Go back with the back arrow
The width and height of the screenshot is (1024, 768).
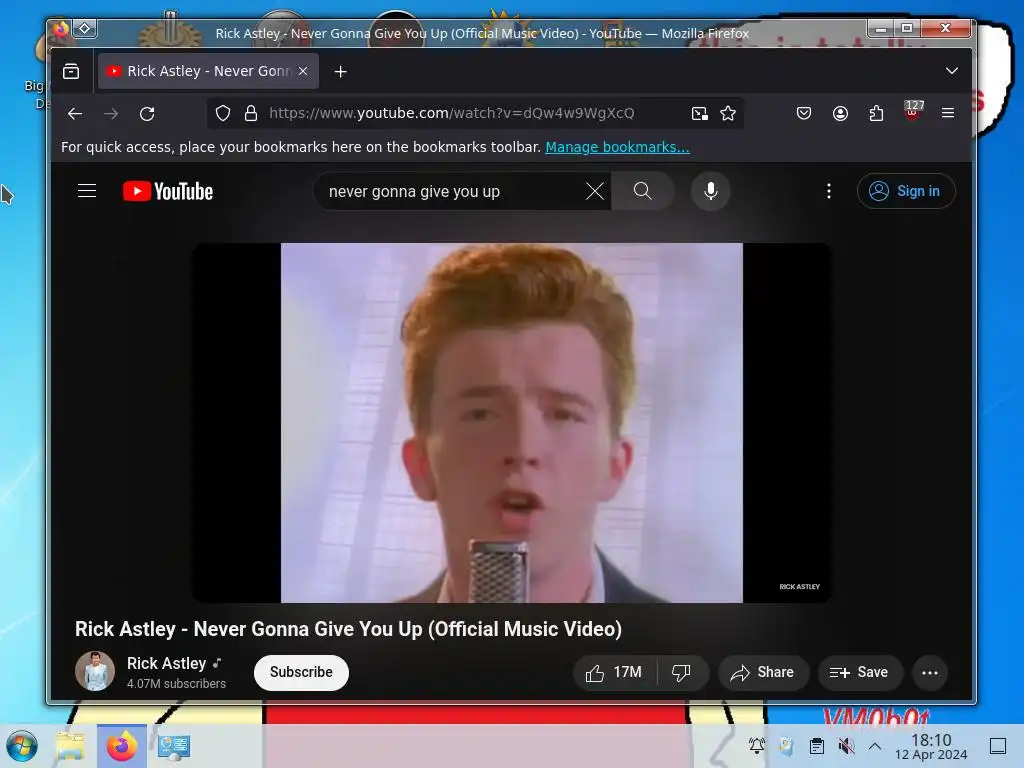pos(74,114)
